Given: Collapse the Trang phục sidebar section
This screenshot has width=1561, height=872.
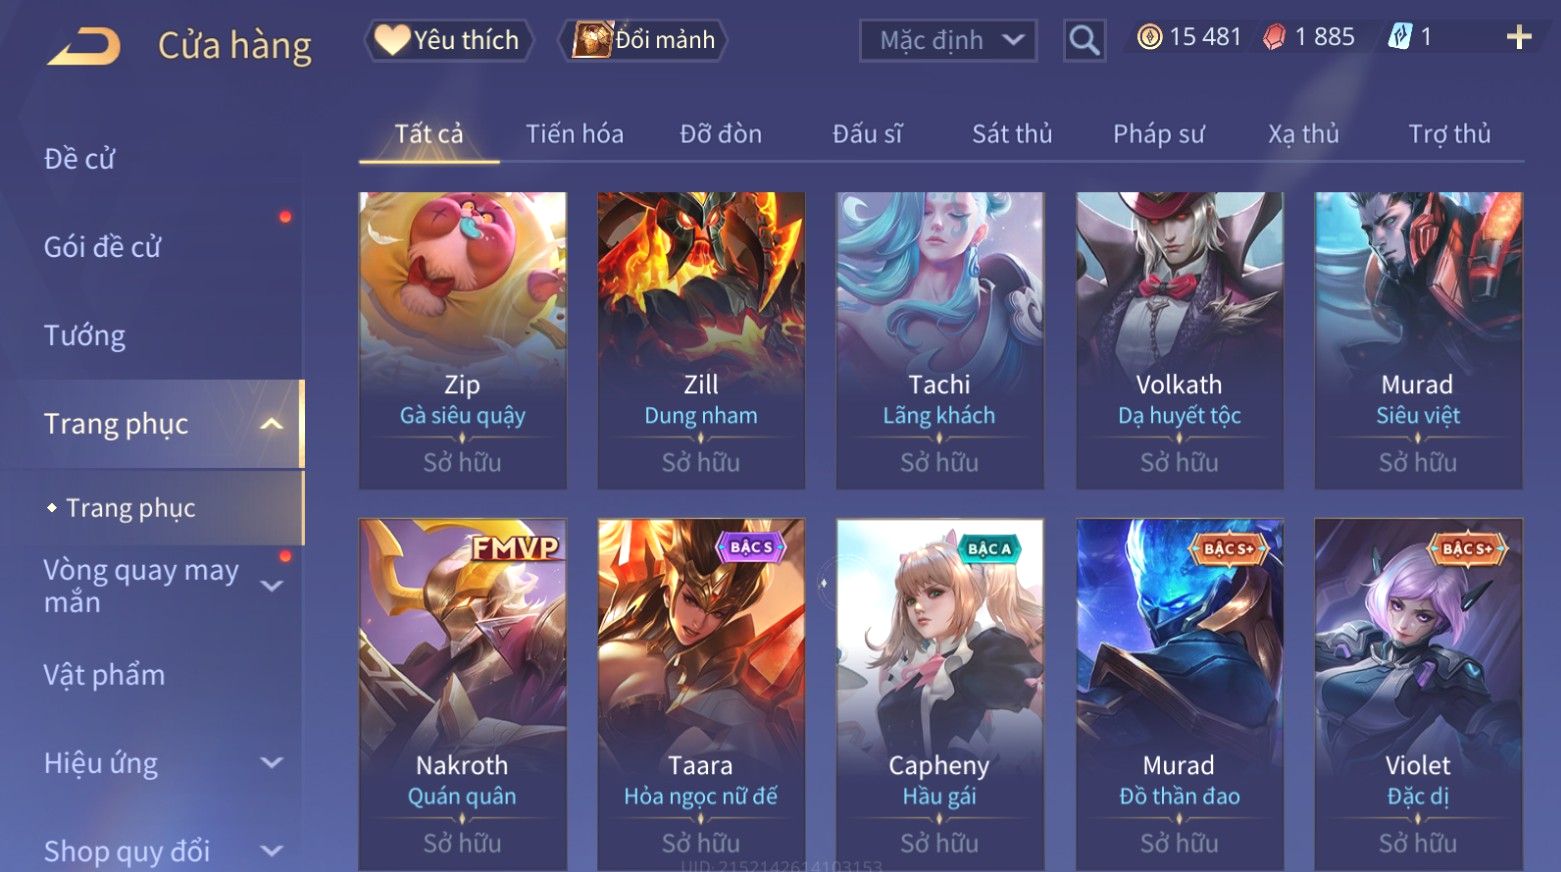Looking at the screenshot, I should 271,424.
